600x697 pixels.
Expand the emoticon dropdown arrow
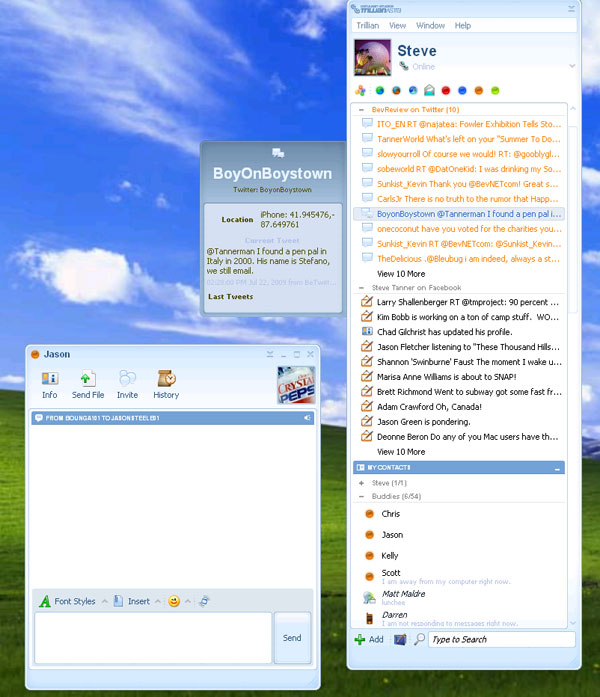click(188, 601)
